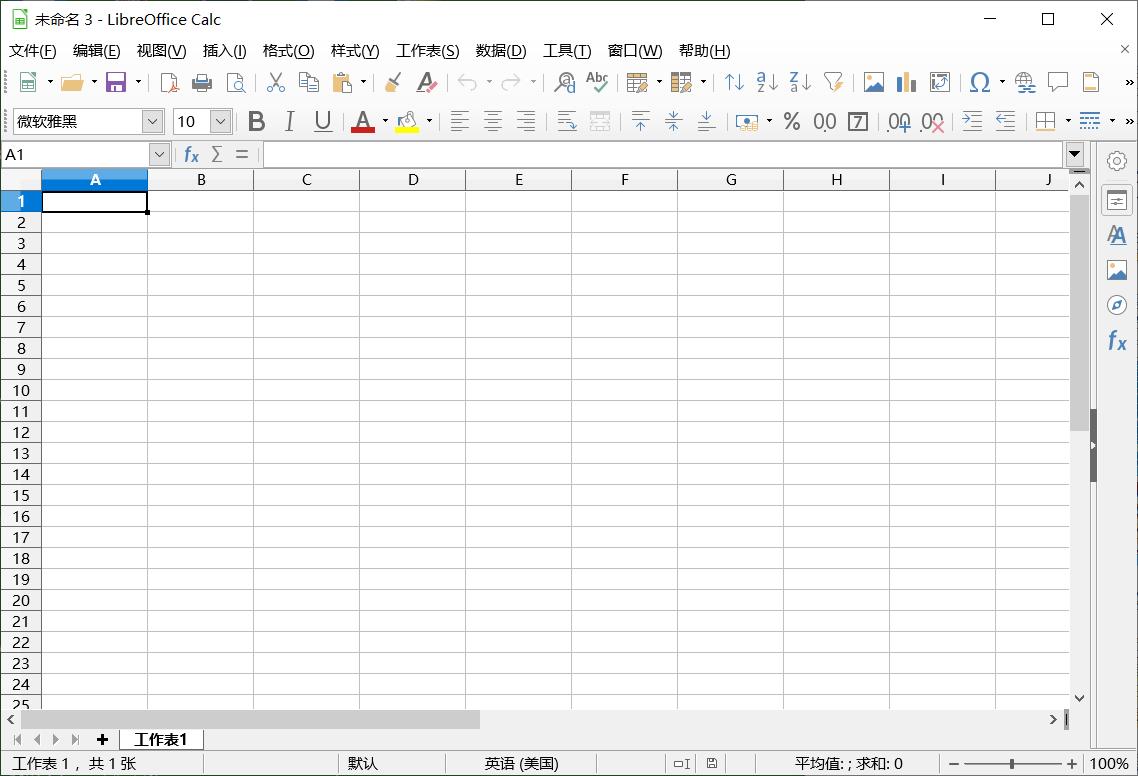Toggle Wrap Text
The height and width of the screenshot is (776, 1138).
[567, 121]
